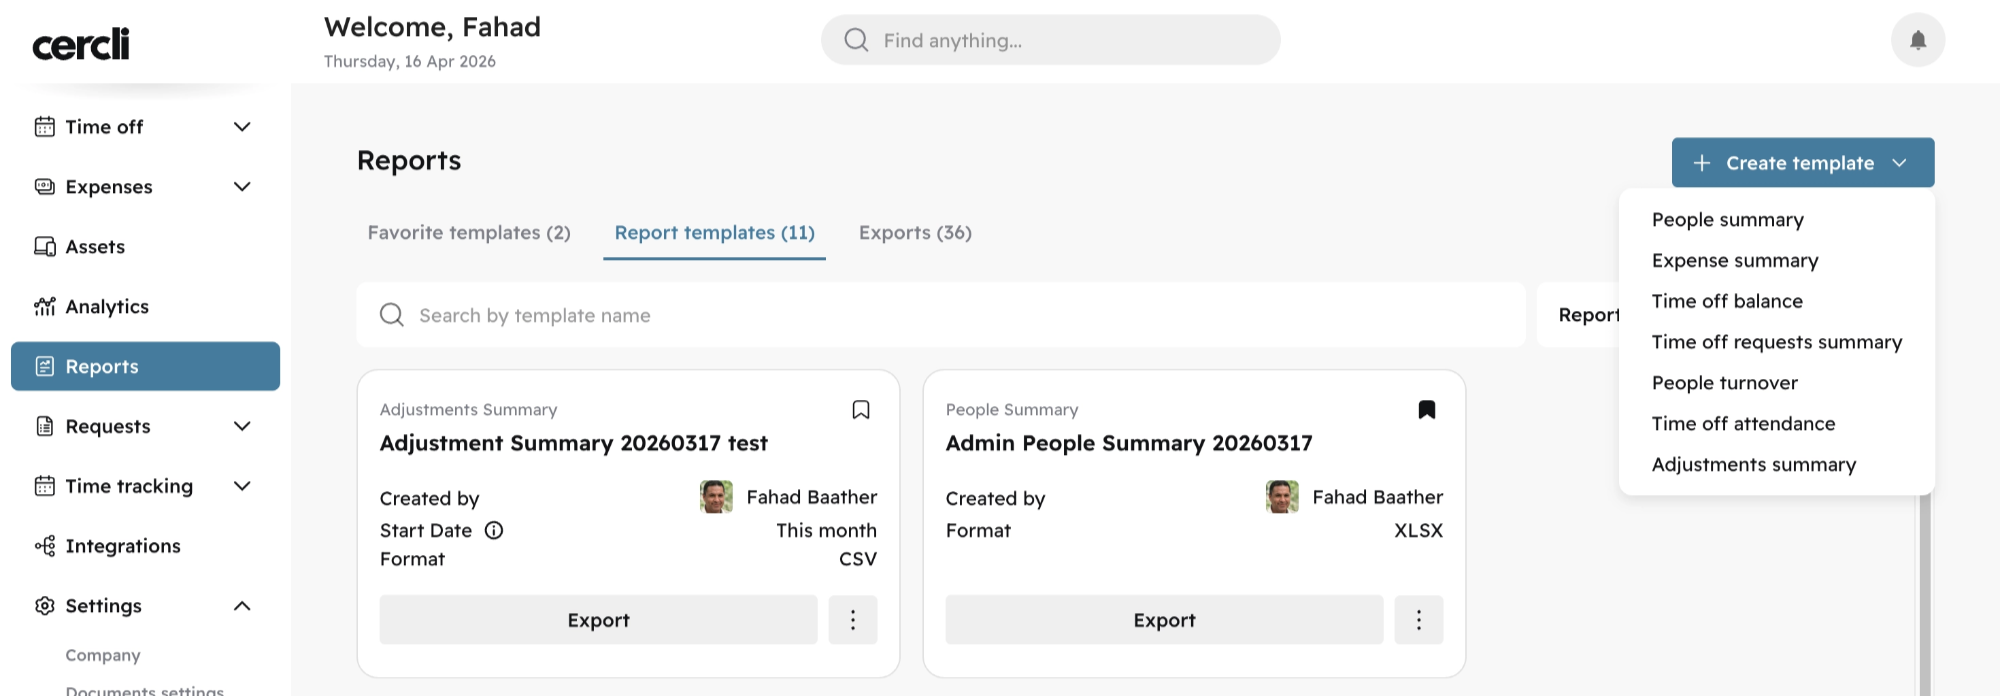Click the cercli logo
This screenshot has width=2000, height=696.
click(x=81, y=43)
